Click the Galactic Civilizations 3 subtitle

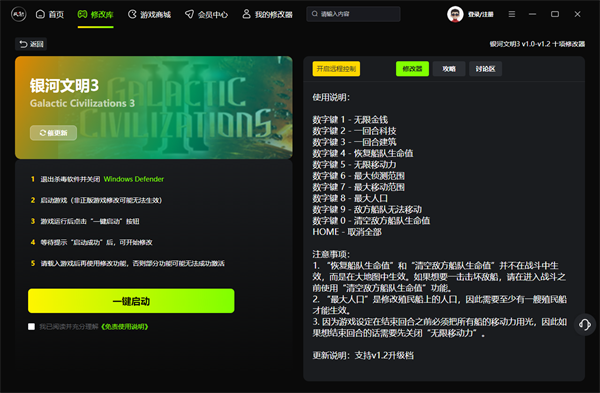click(x=82, y=103)
